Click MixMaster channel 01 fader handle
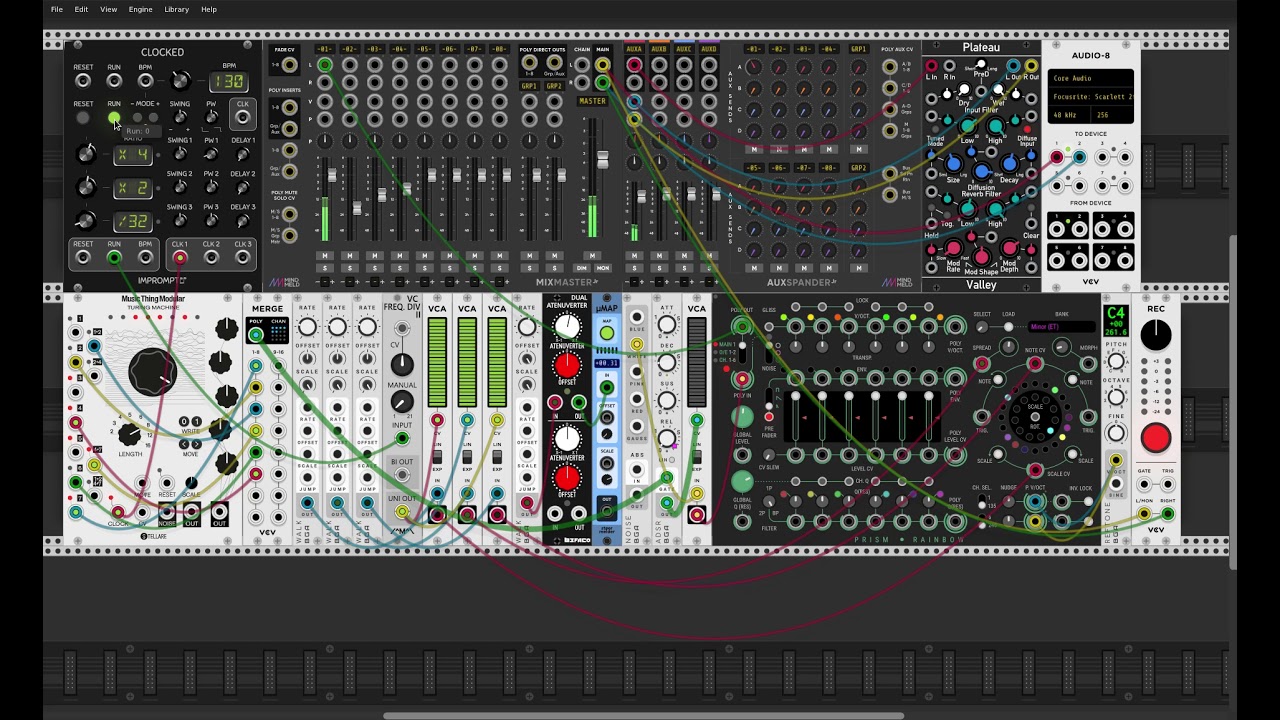Screen dimensions: 1280x720 (x=332, y=177)
